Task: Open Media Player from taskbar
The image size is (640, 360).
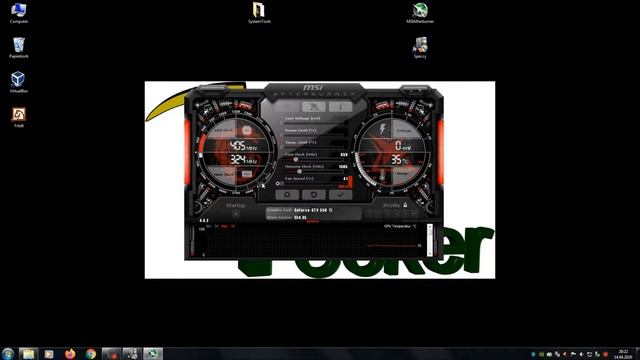Action: click(x=49, y=353)
